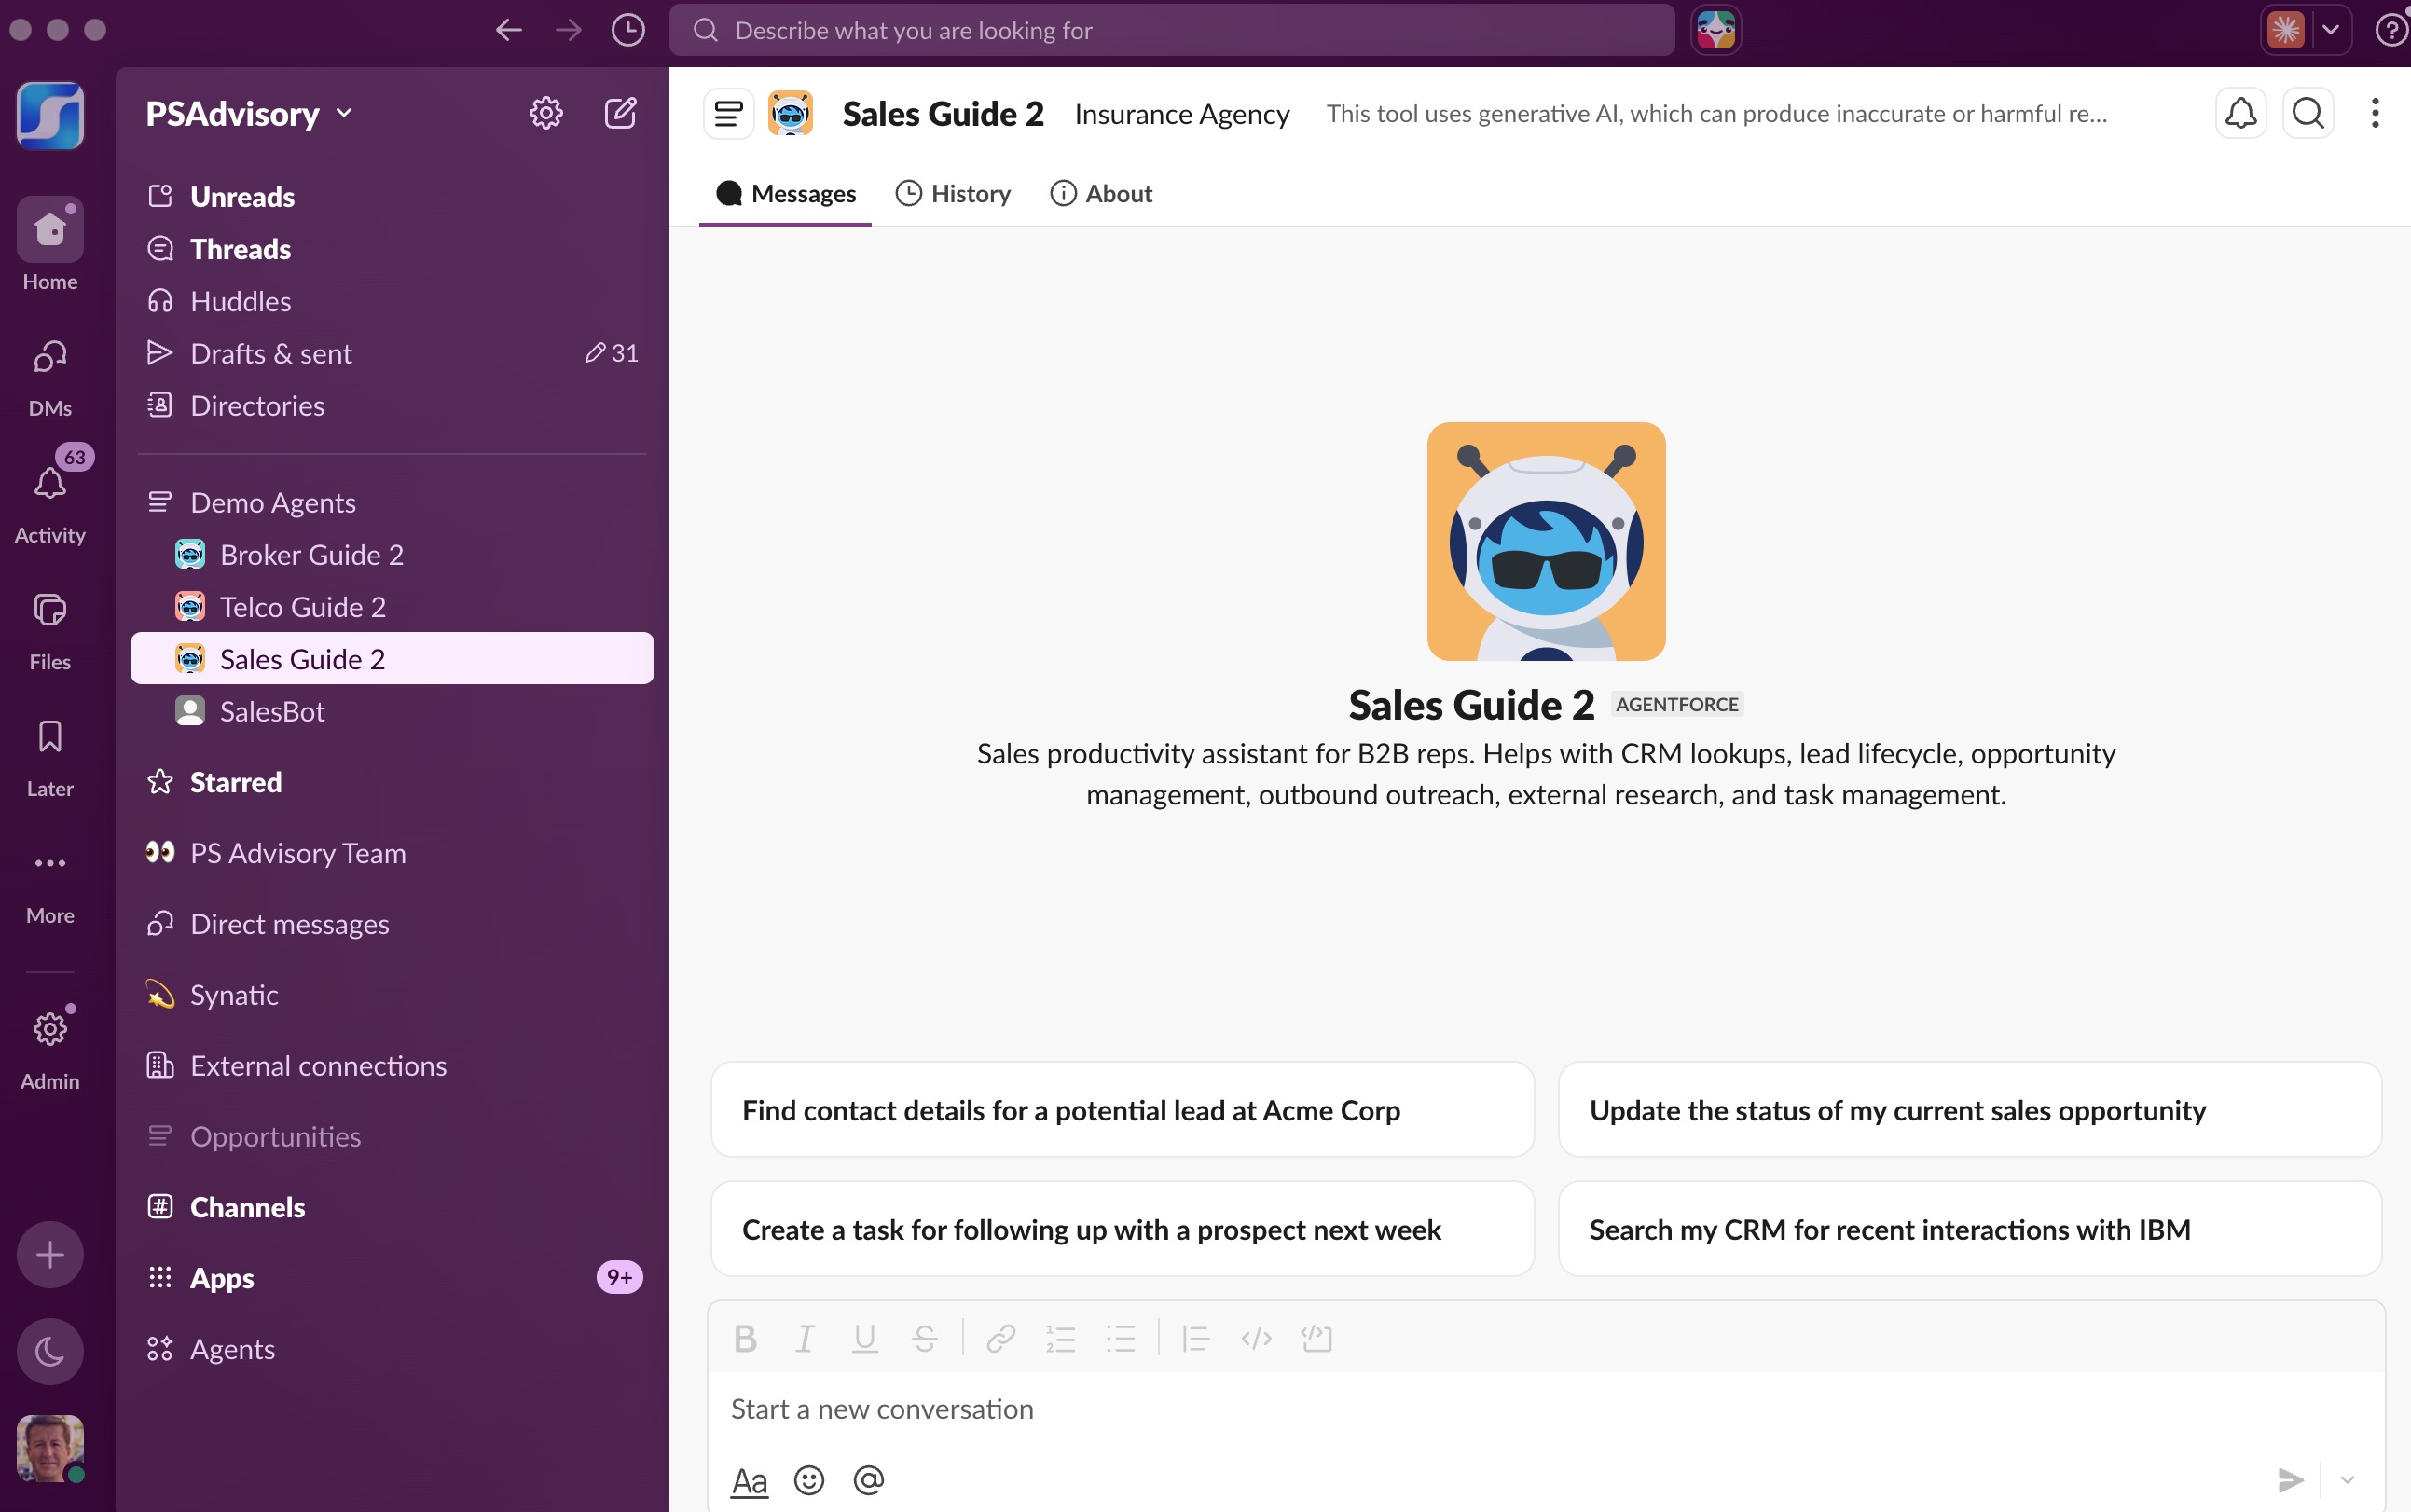The height and width of the screenshot is (1512, 2411).
Task: Open the PSAdvisory workspace menu
Action: click(x=249, y=114)
